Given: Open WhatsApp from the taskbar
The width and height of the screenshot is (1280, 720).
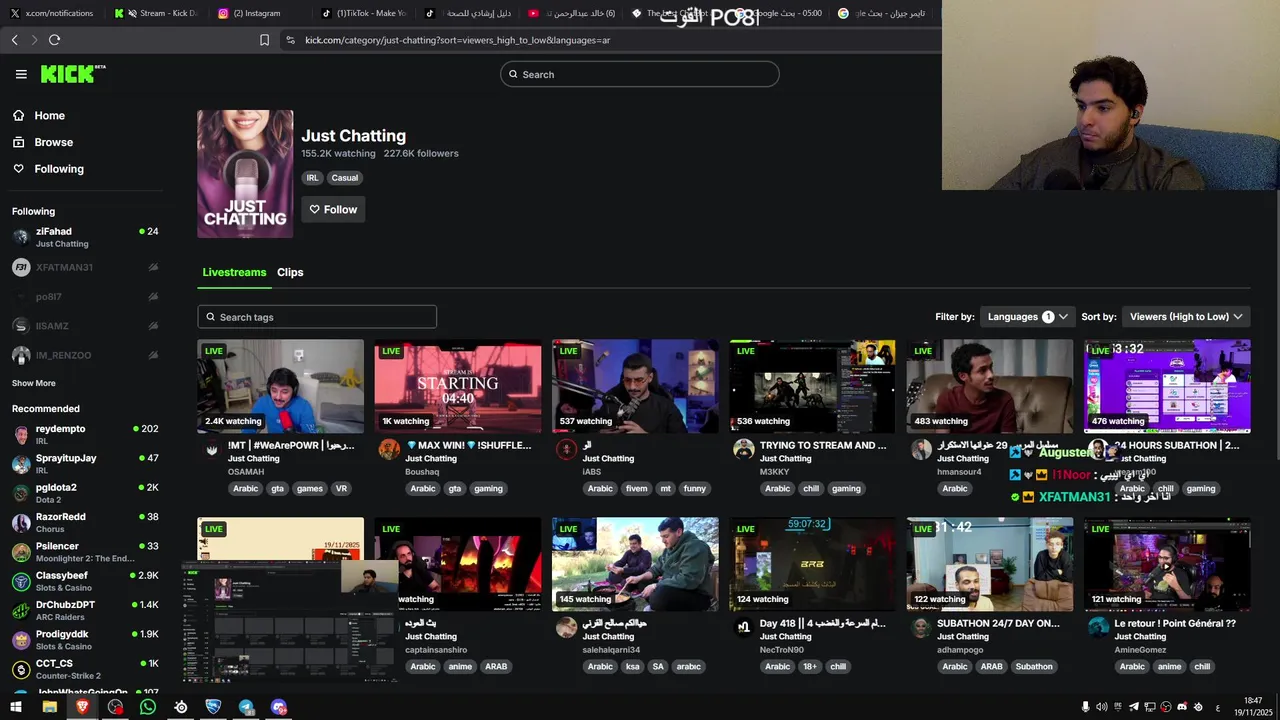Looking at the screenshot, I should (x=148, y=707).
